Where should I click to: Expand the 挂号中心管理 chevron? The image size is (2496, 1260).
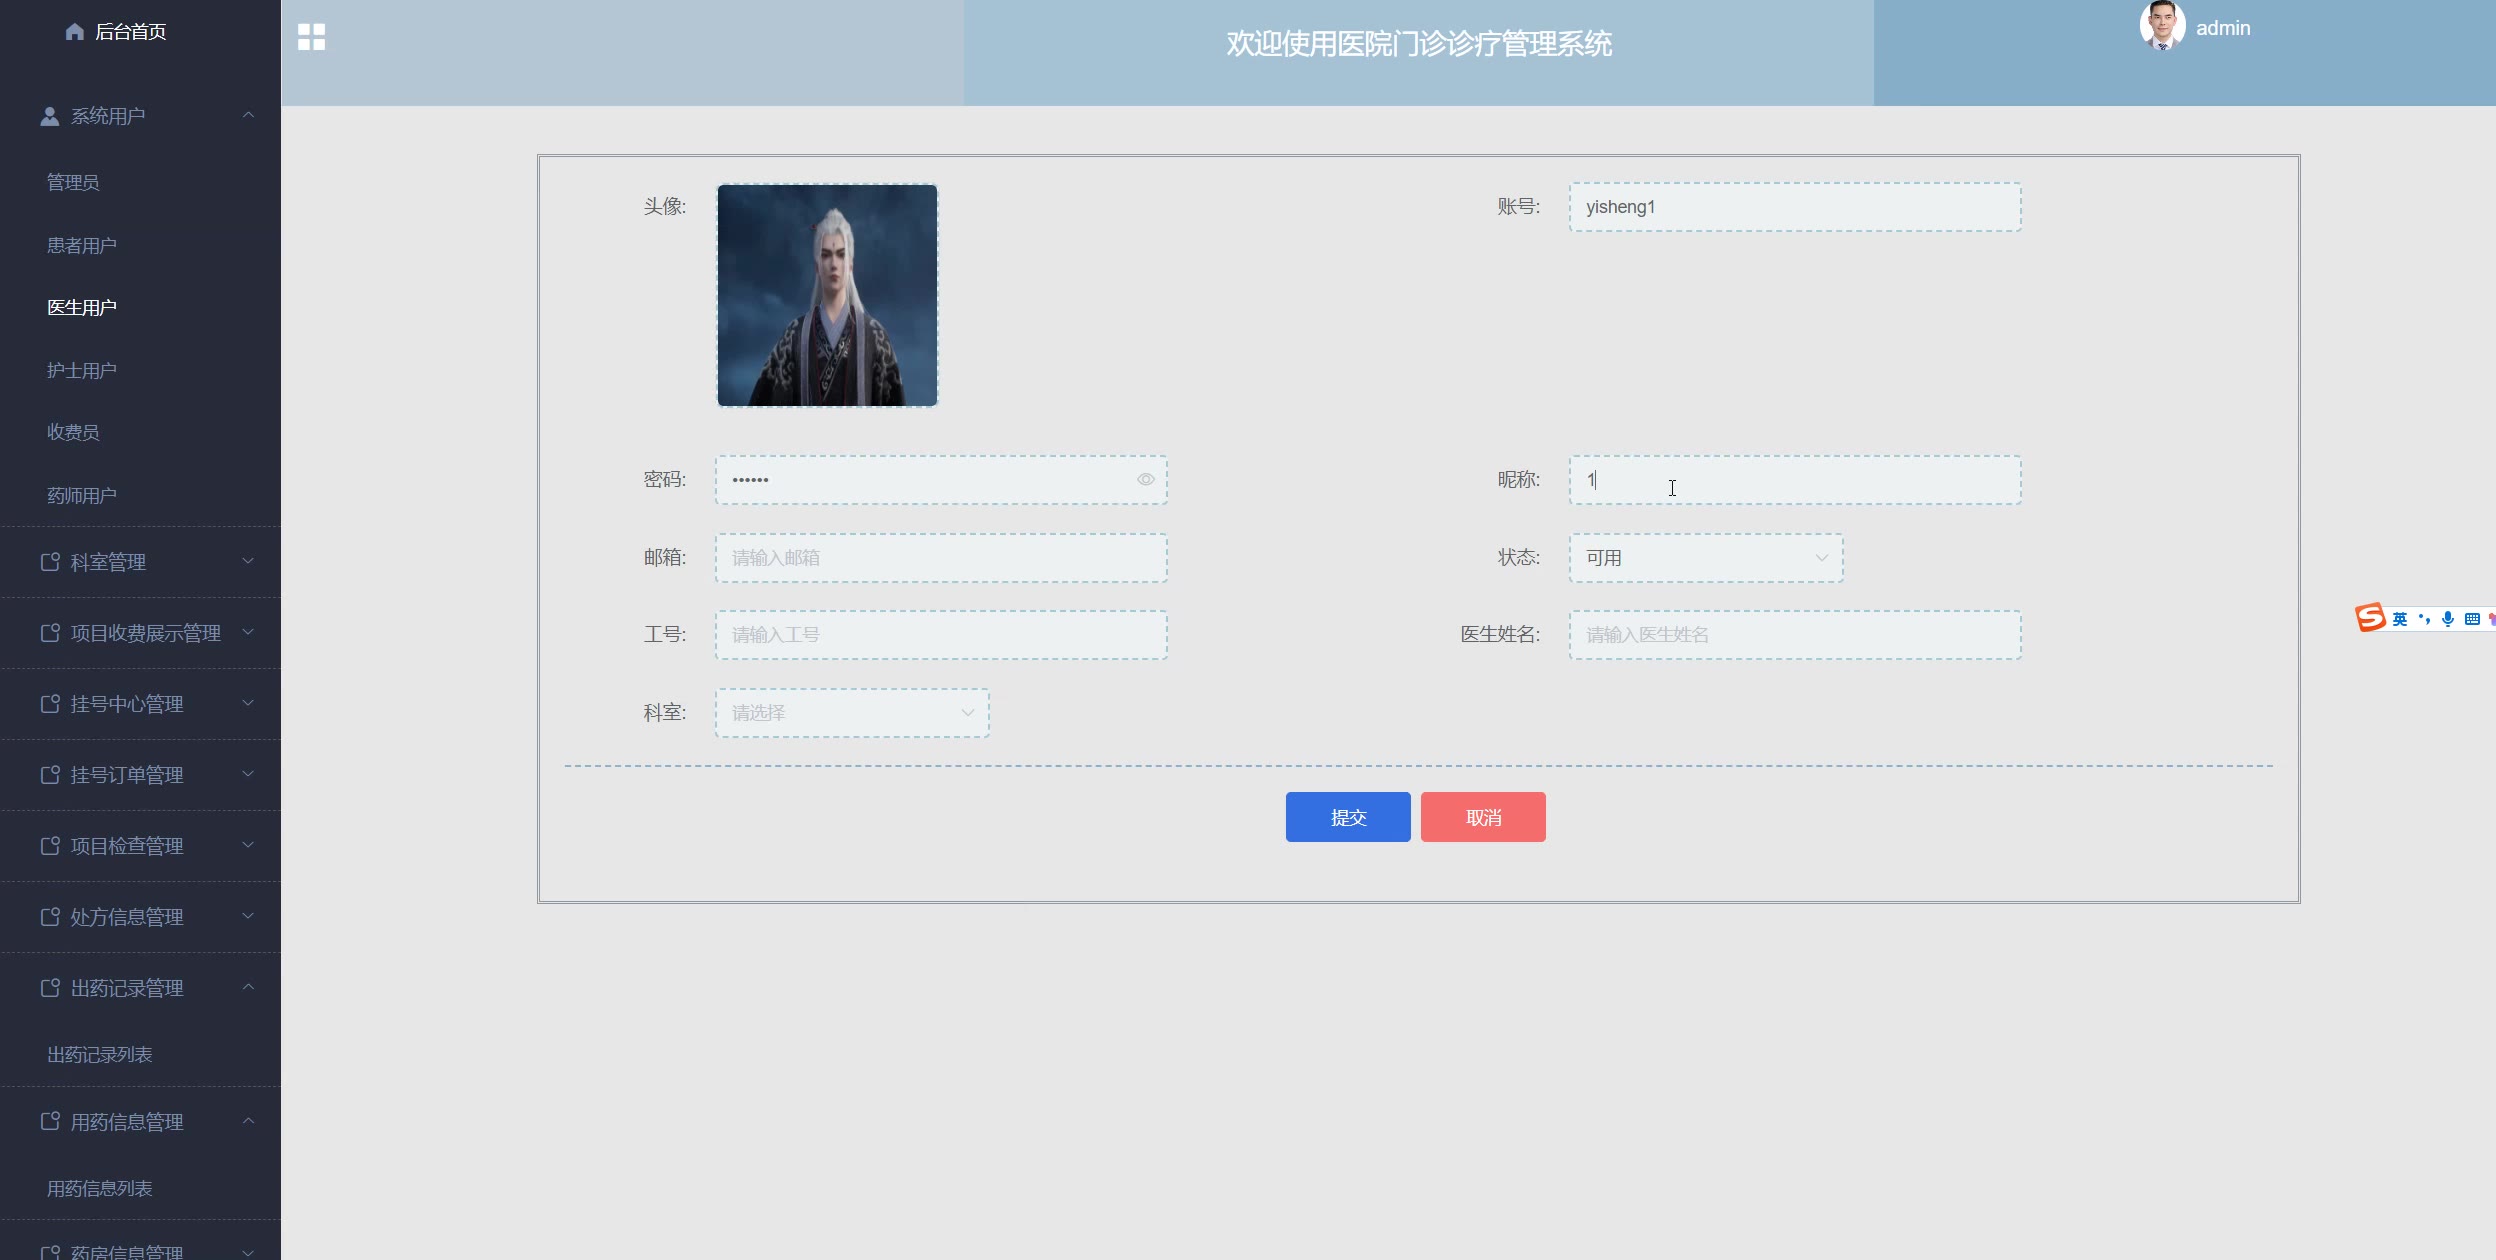[248, 703]
